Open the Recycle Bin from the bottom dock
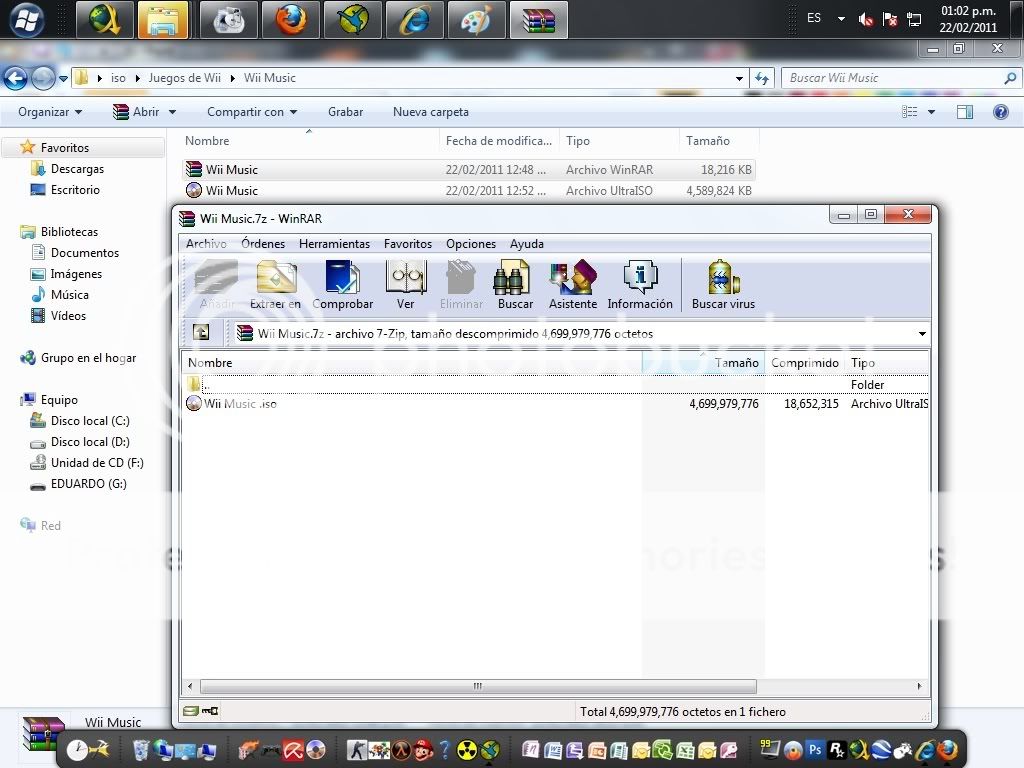Screen dimensions: 1024x768 pos(141,749)
